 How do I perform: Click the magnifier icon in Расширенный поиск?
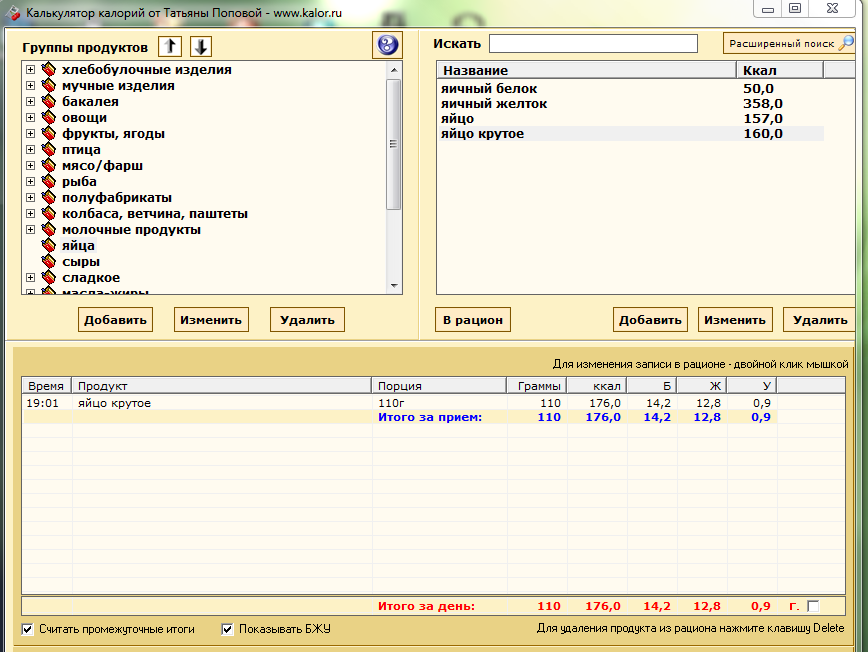pyautogui.click(x=845, y=44)
